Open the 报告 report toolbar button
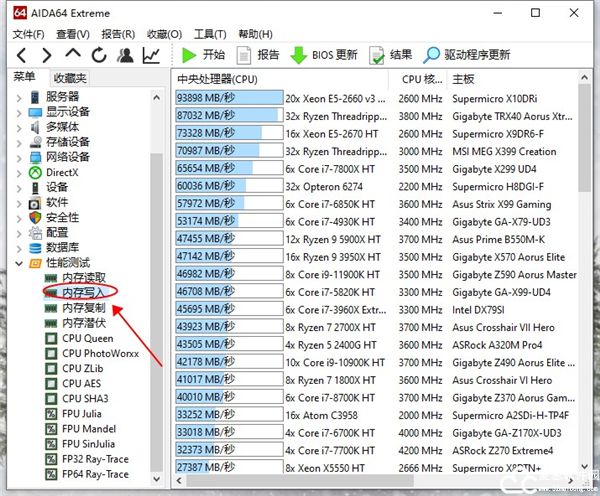 [258, 55]
